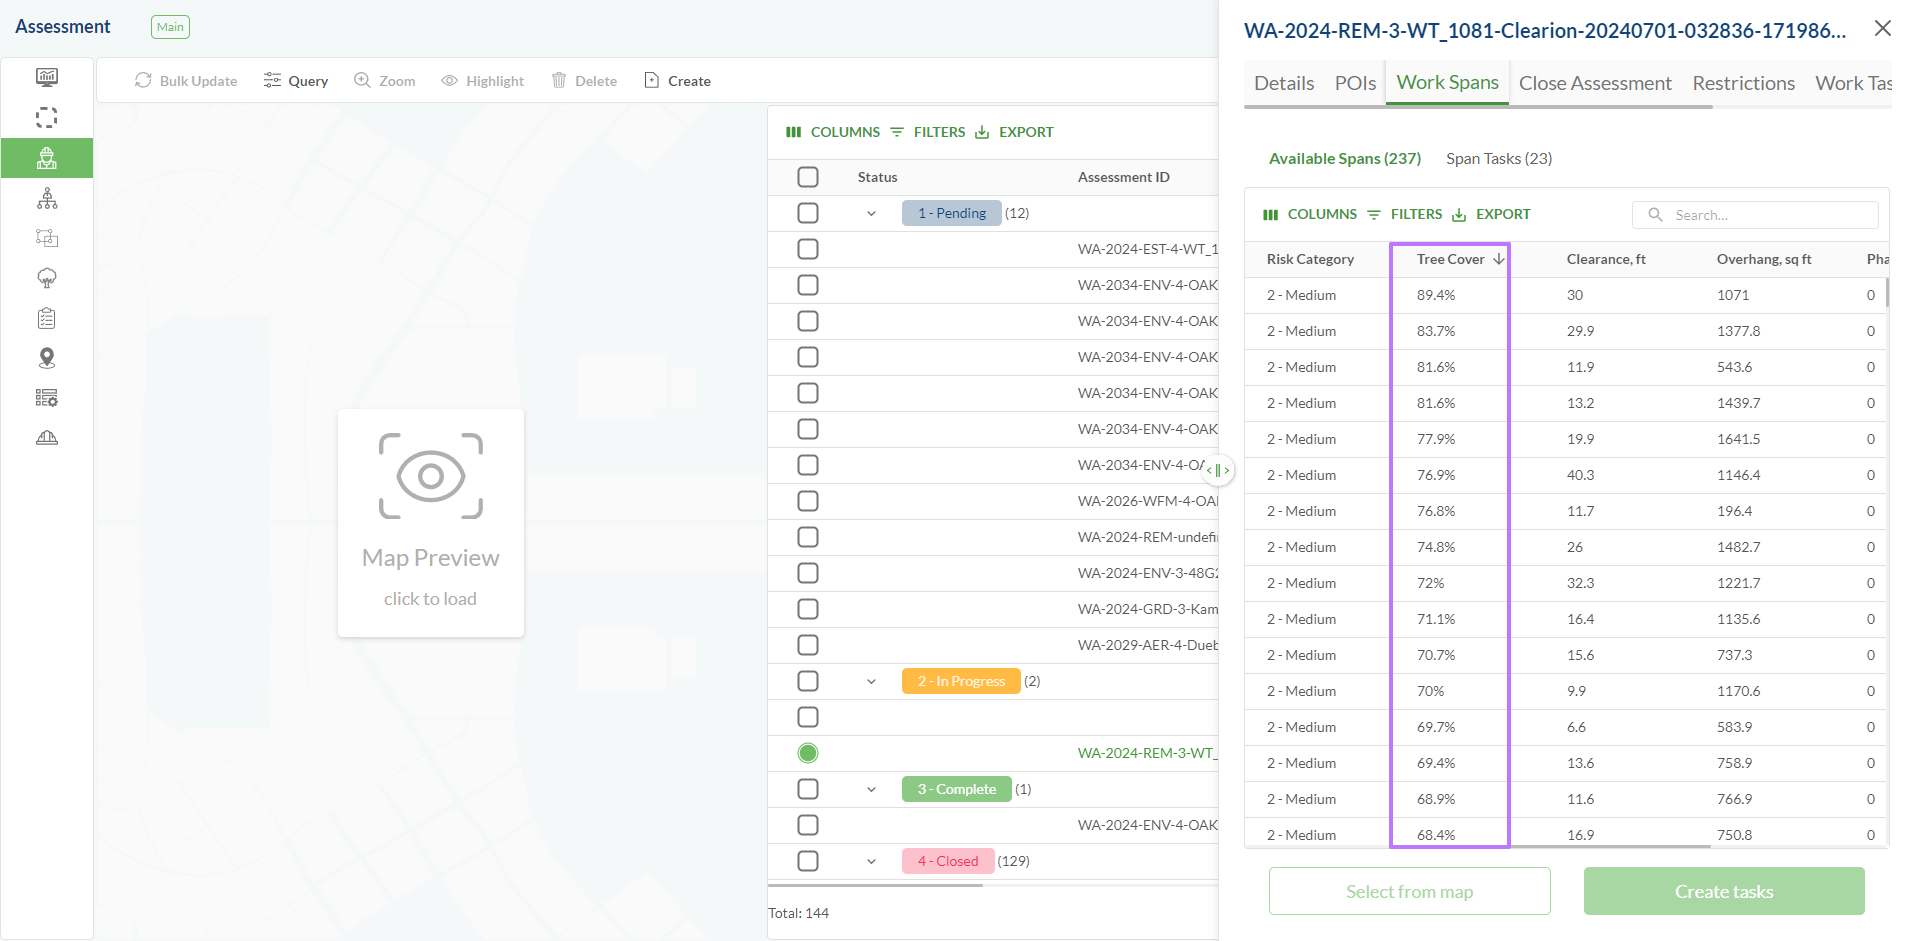Close the assessment detail panel

(1883, 28)
